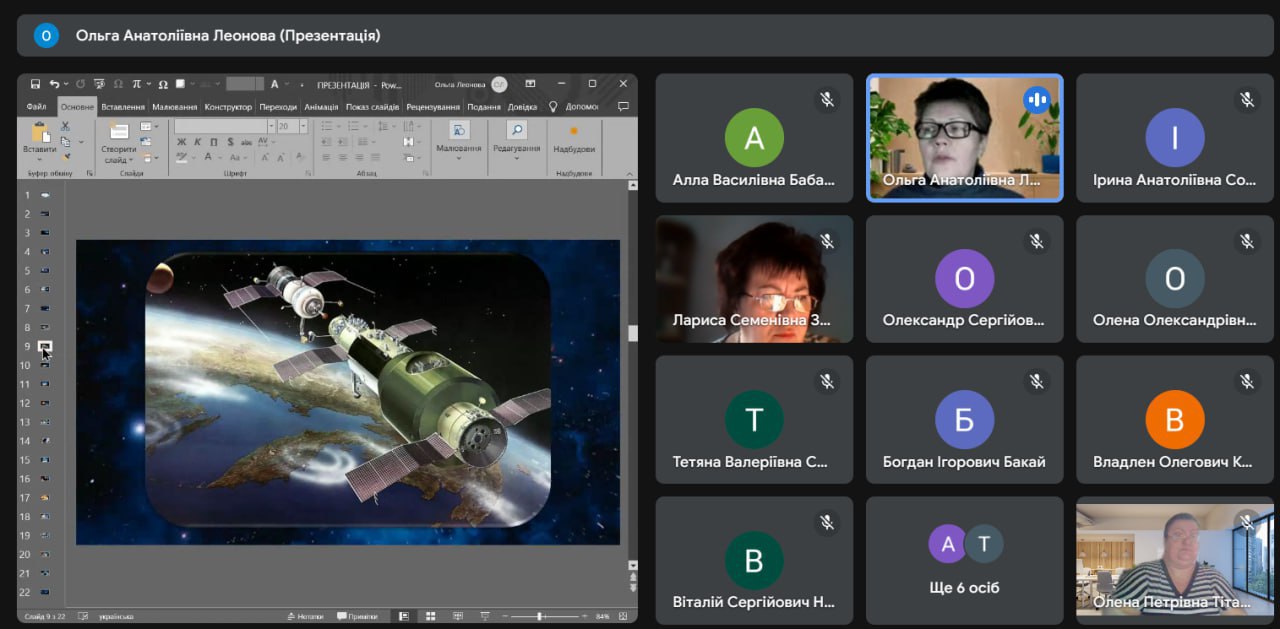Open the Ще 6 осіб participants tile
Screen dimensions: 1280x629
click(x=964, y=560)
